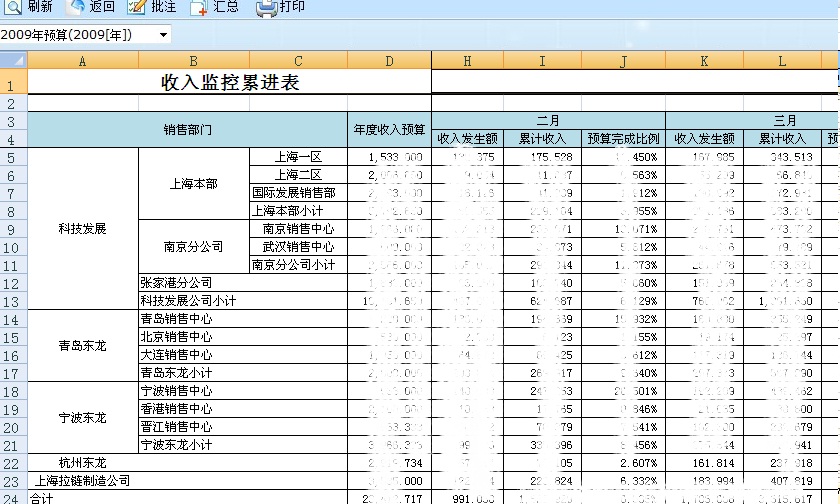Select column A header
The image size is (840, 504).
coord(82,61)
